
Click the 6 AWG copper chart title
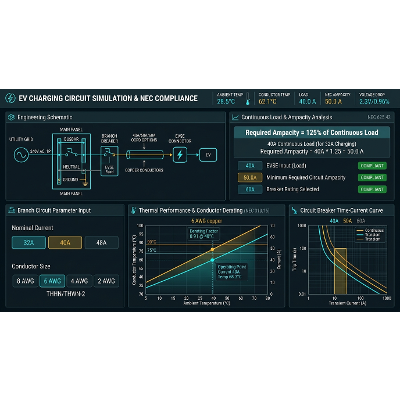coord(206,221)
